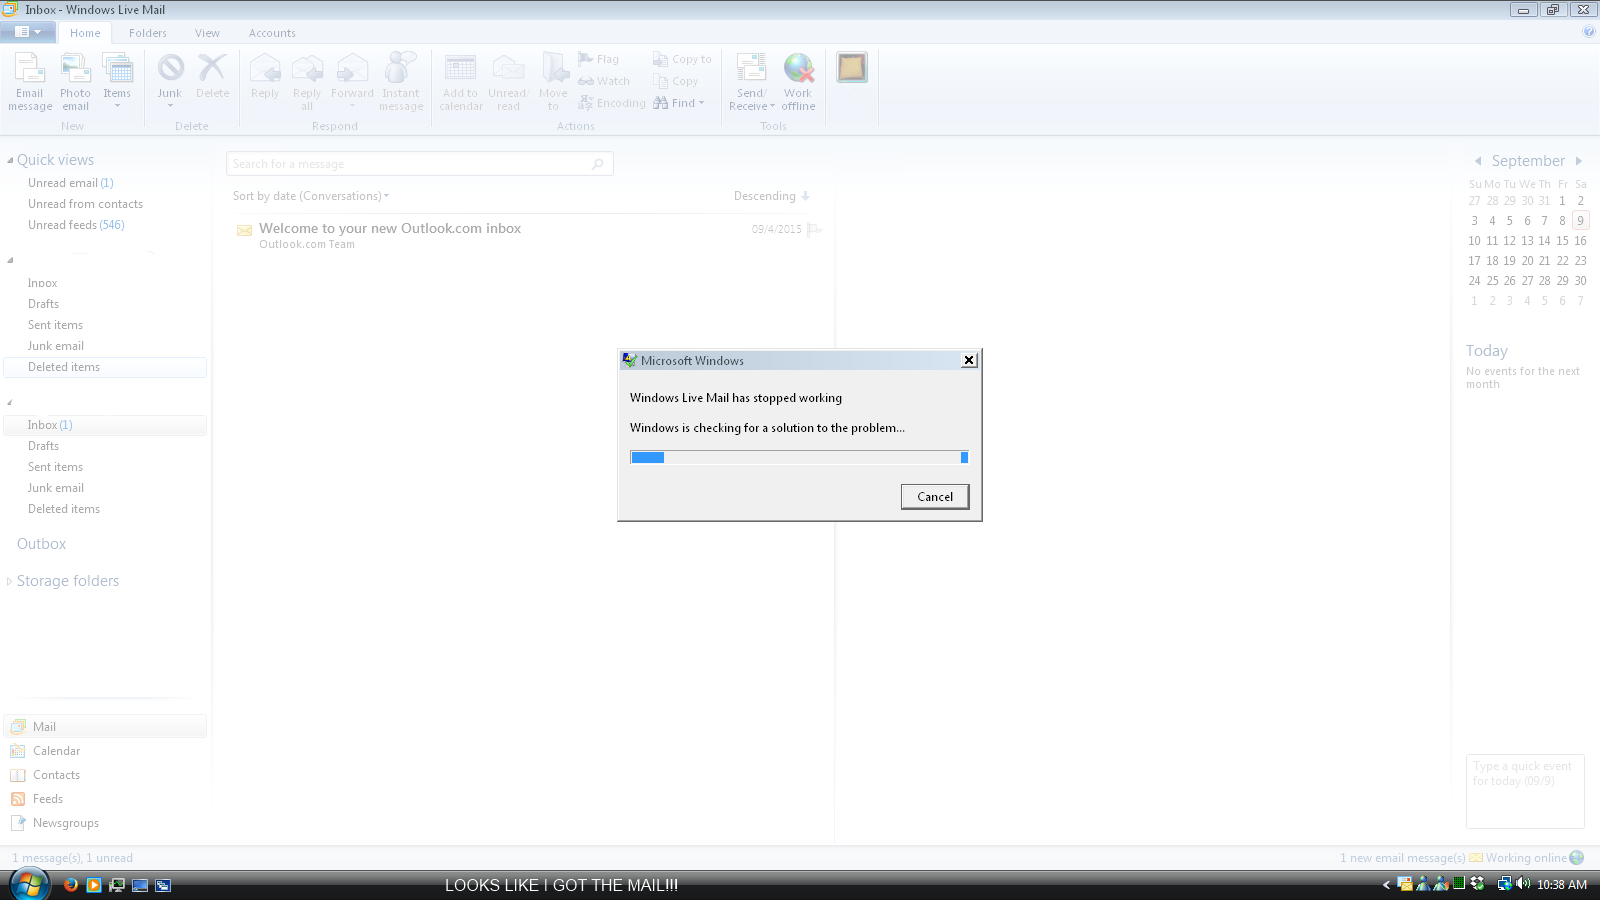
Task: Send an Instant message
Action: click(401, 82)
